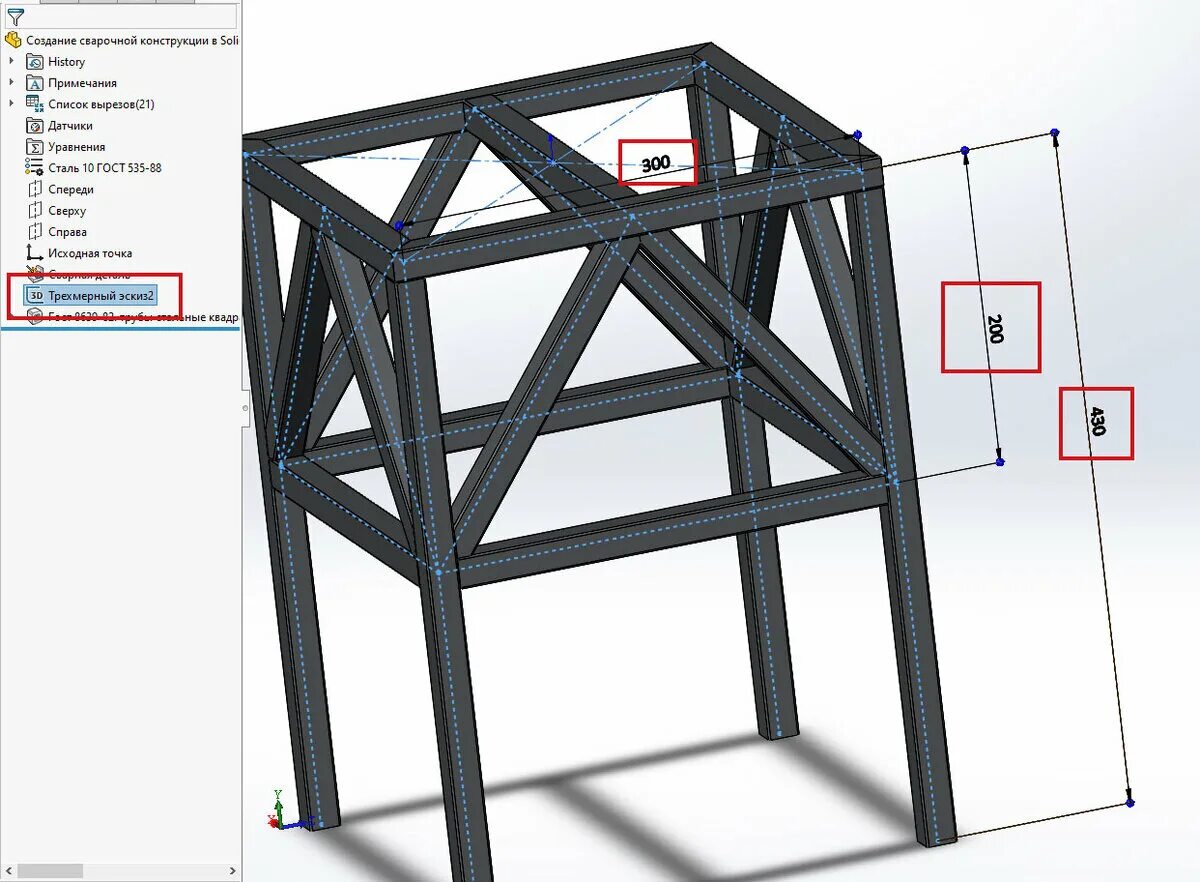Click the material icon for Сталь 10

(x=35, y=168)
